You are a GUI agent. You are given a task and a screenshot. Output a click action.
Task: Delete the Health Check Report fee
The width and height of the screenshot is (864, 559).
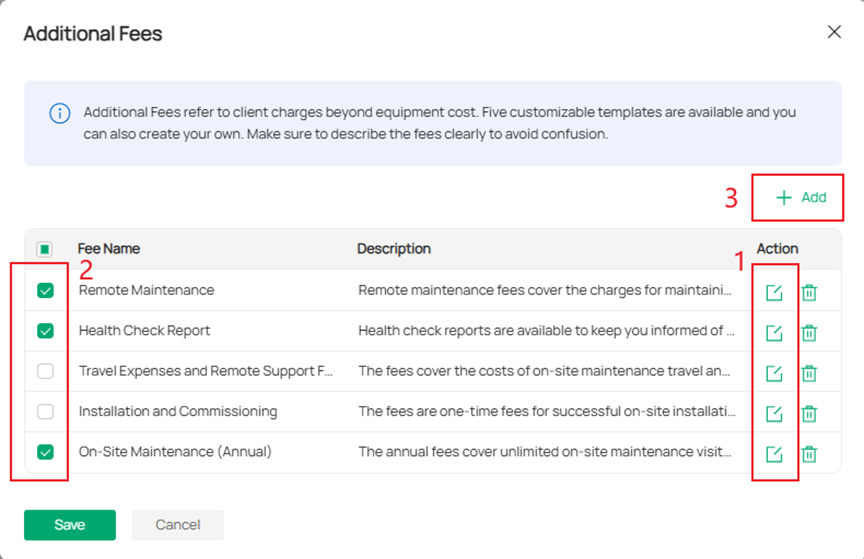[809, 332]
